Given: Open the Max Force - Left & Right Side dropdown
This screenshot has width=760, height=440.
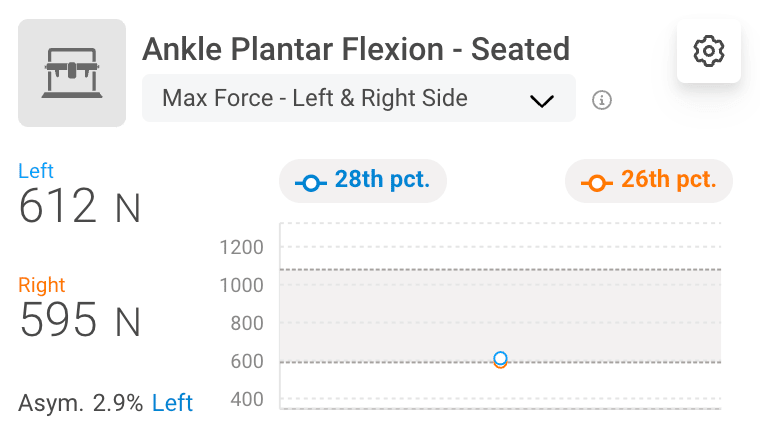Looking at the screenshot, I should (359, 98).
